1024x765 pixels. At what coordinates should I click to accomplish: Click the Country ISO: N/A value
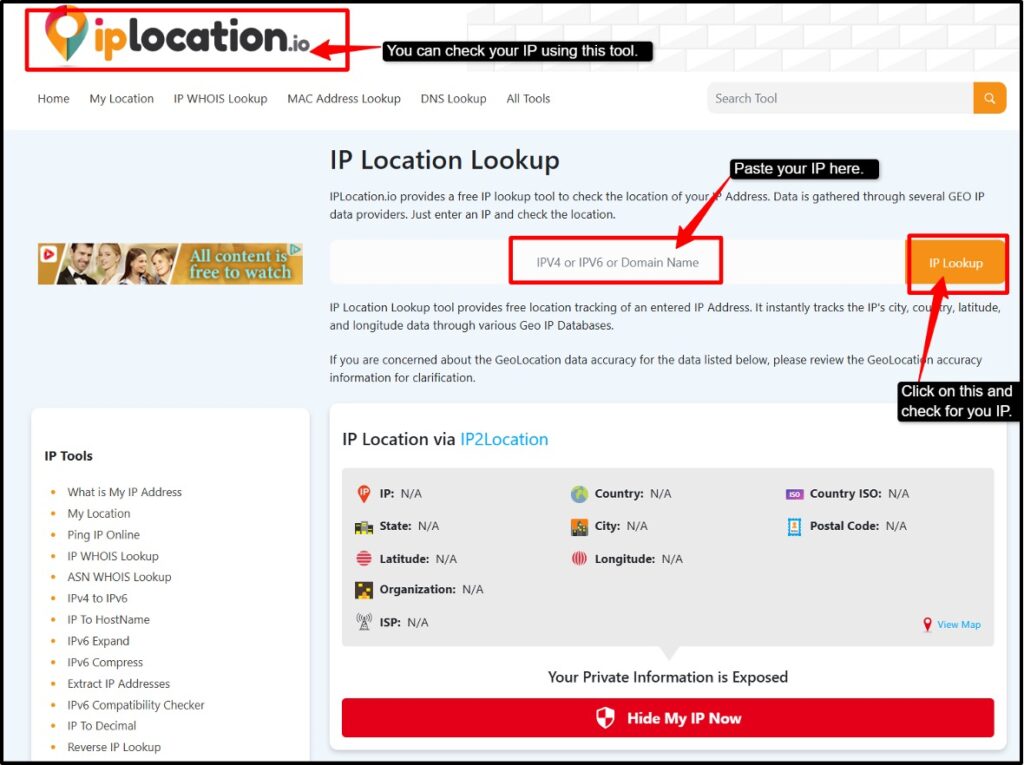click(899, 494)
